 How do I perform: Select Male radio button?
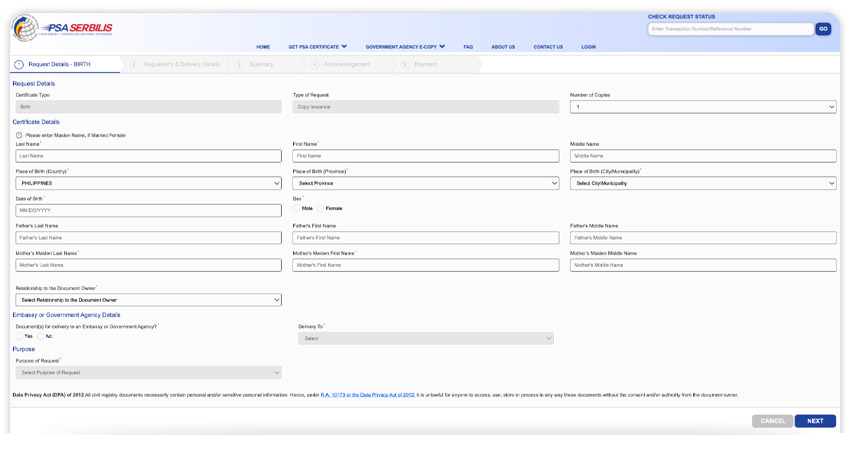(296, 208)
